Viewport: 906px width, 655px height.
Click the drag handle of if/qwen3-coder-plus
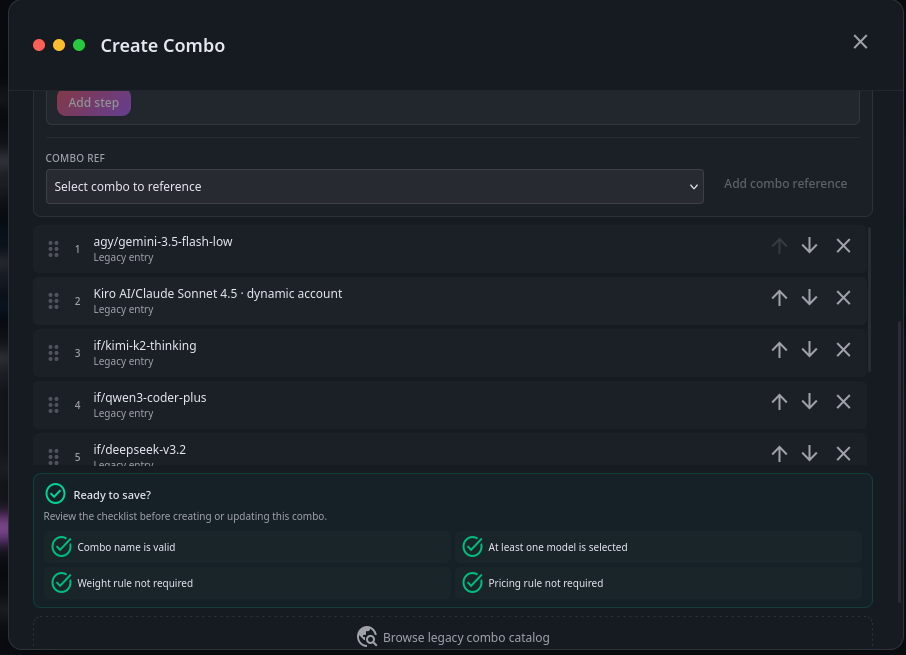(53, 405)
